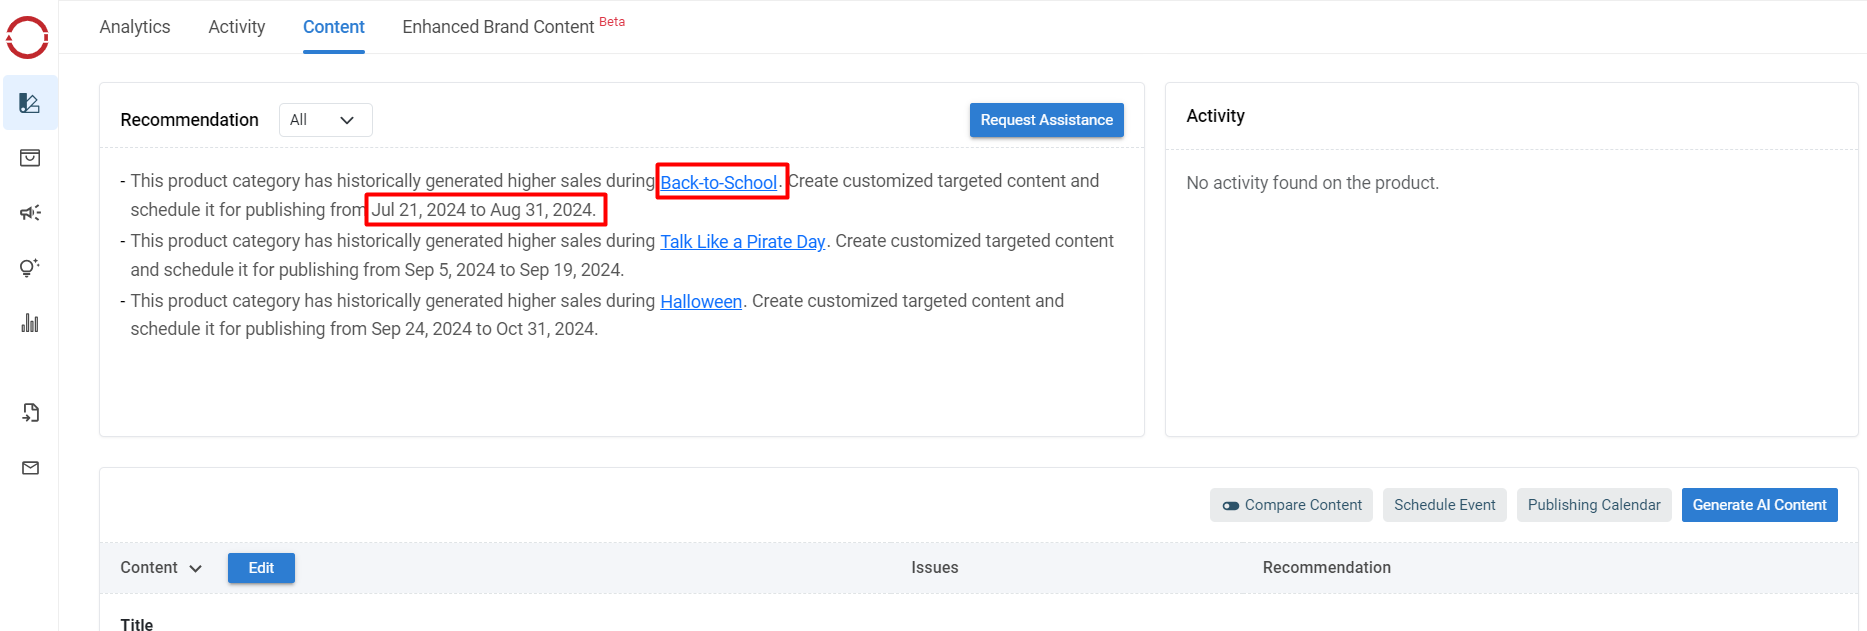The width and height of the screenshot is (1867, 631).
Task: Open the Enhanced Brand Content Beta tab
Action: pos(514,26)
